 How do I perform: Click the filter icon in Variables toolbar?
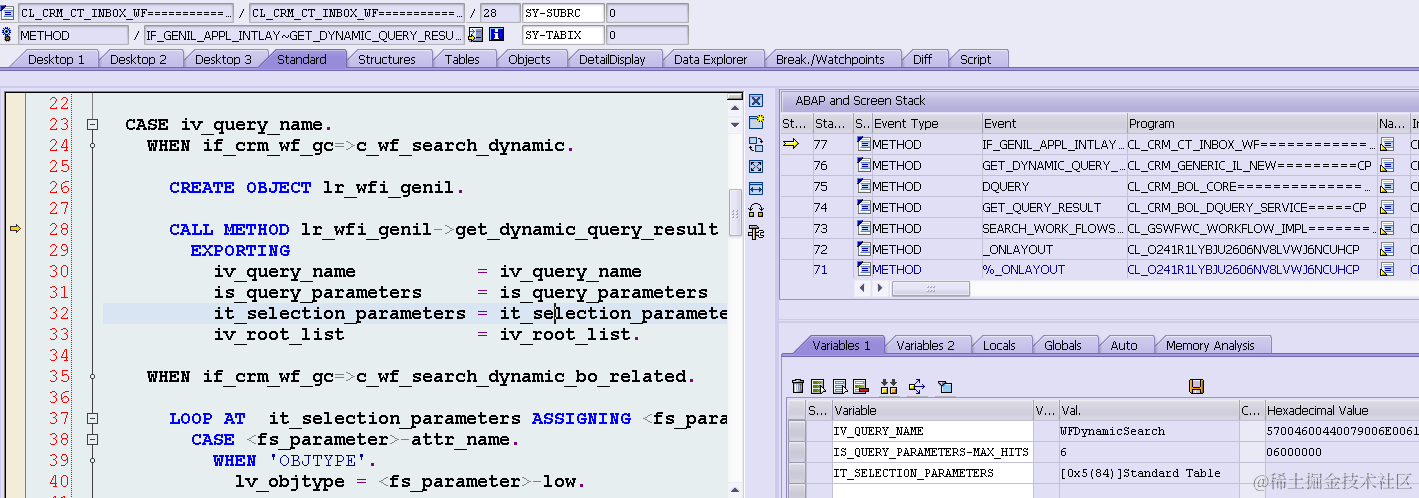click(944, 386)
